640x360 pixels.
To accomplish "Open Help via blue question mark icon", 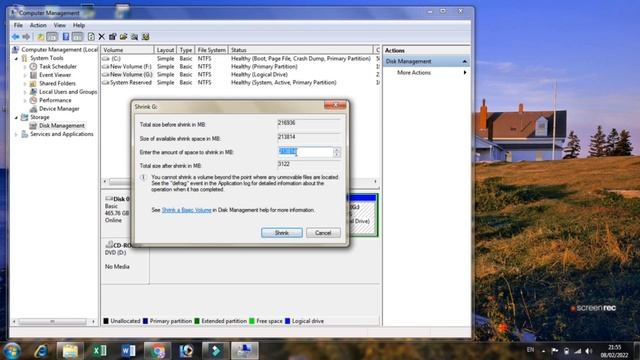I will [x=65, y=37].
